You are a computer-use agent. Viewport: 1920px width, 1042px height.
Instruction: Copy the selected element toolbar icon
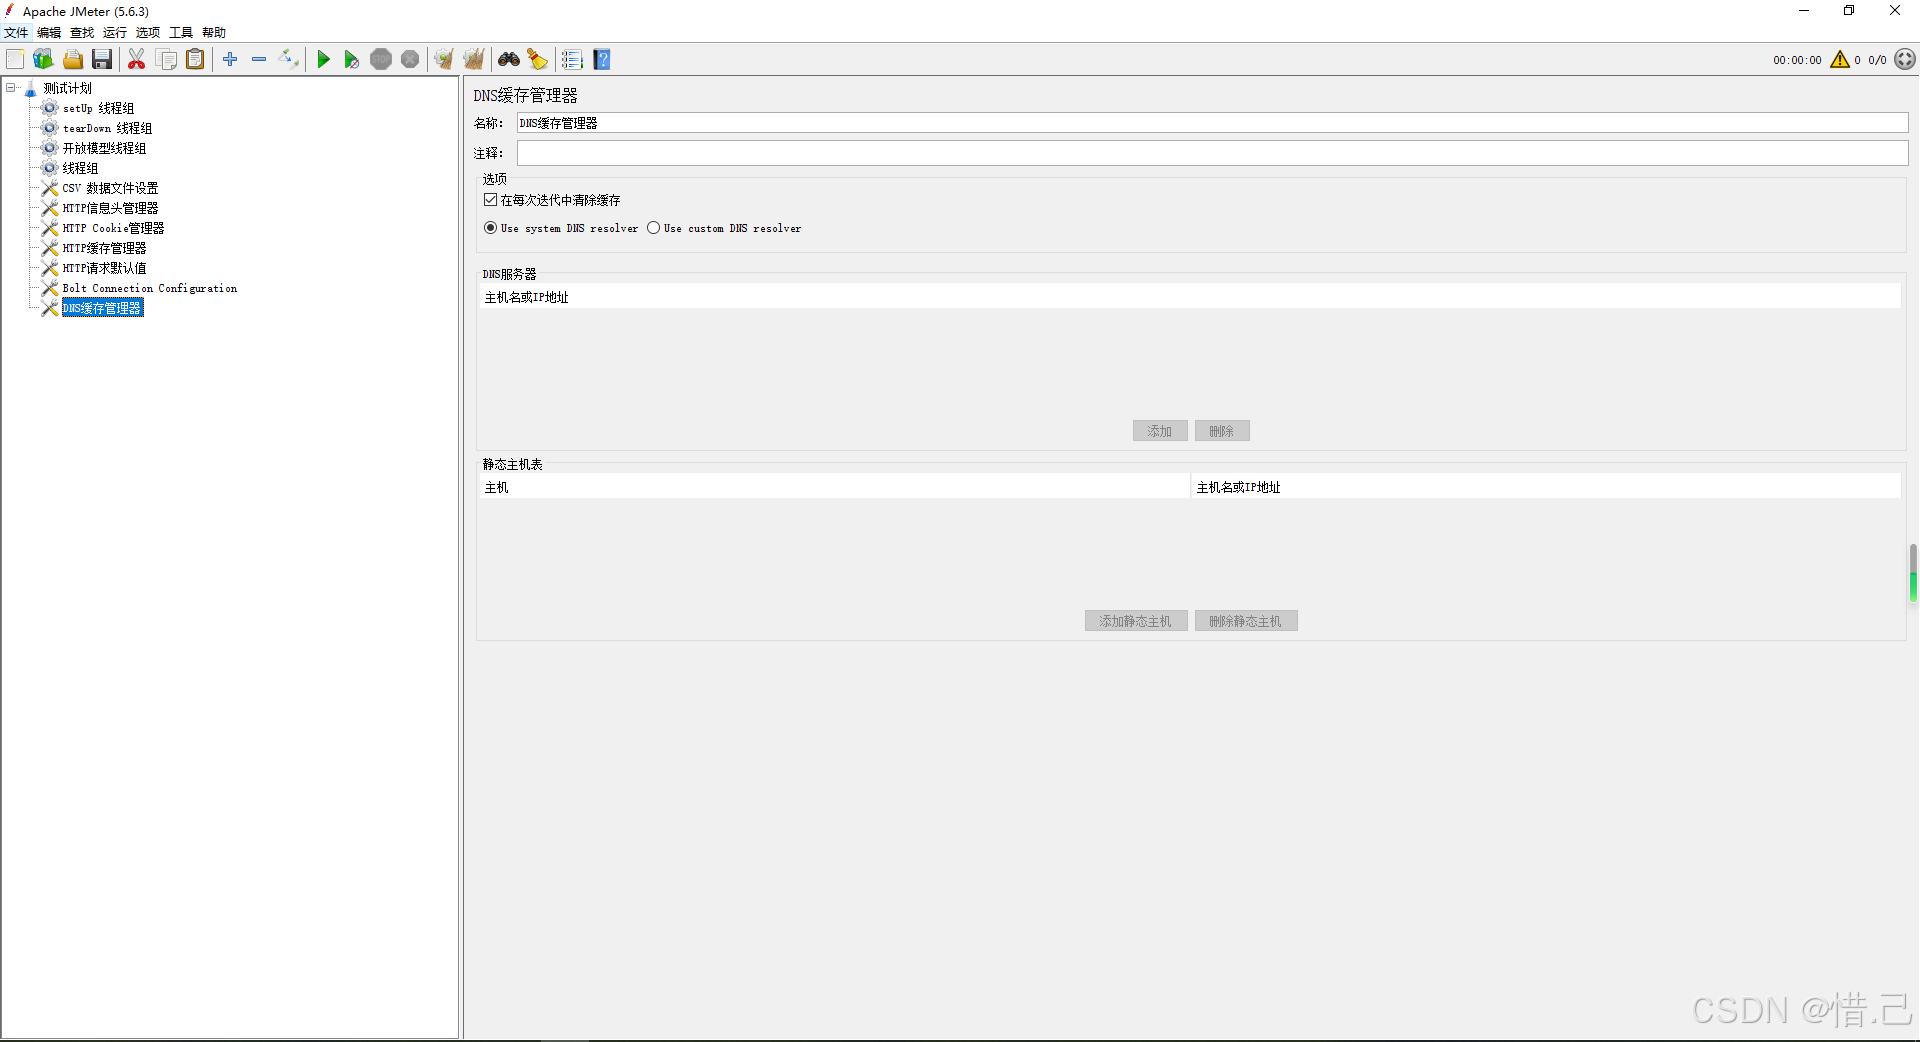point(166,60)
